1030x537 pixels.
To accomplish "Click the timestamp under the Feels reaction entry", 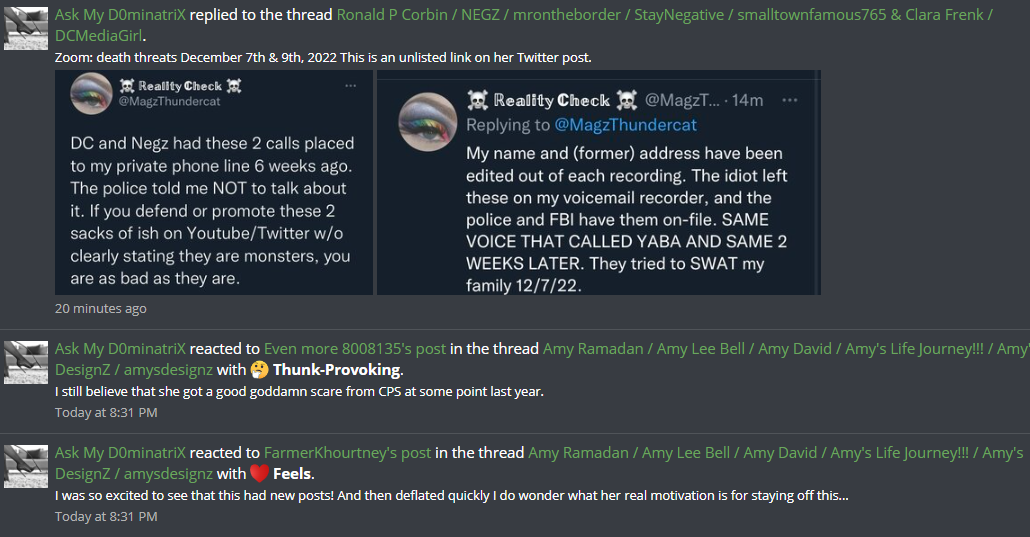I will (x=106, y=516).
